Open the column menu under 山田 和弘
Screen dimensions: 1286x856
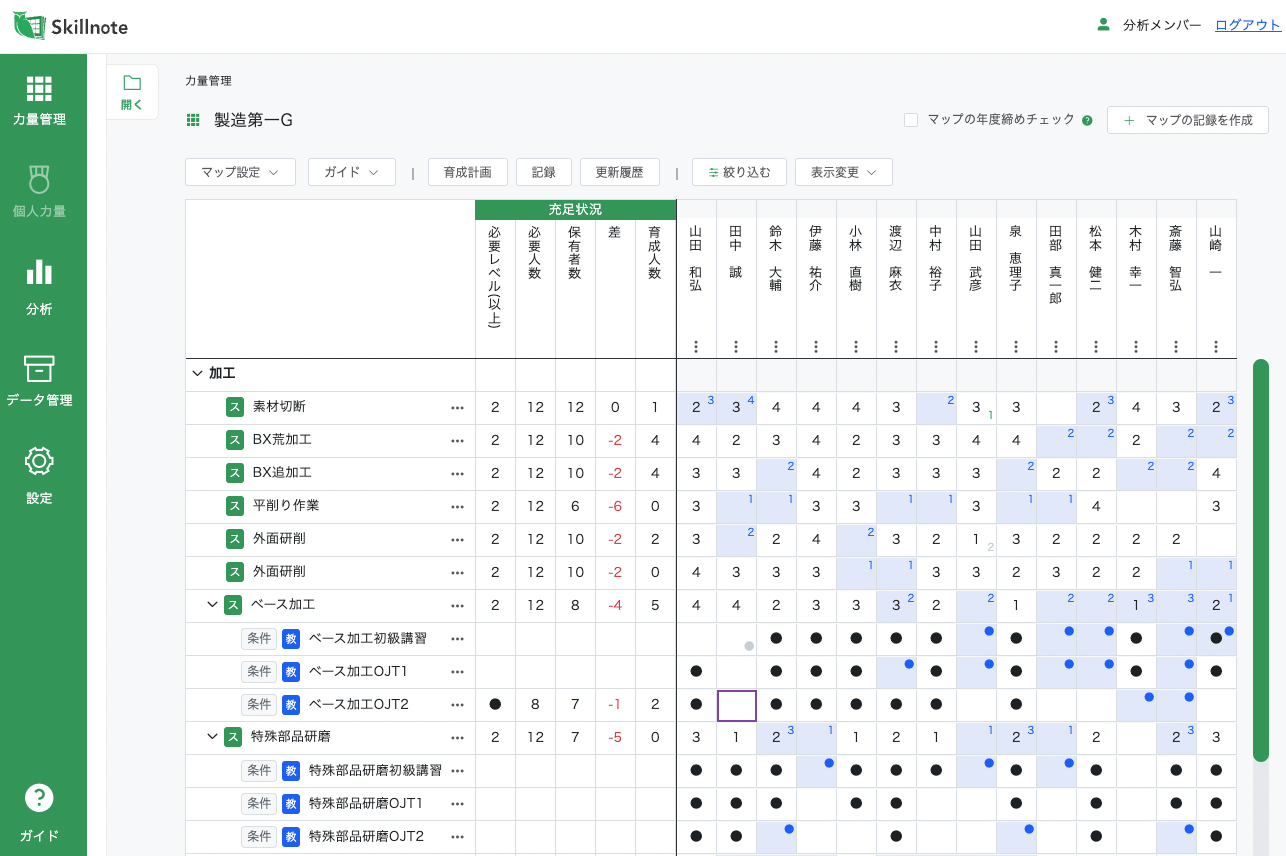click(696, 346)
